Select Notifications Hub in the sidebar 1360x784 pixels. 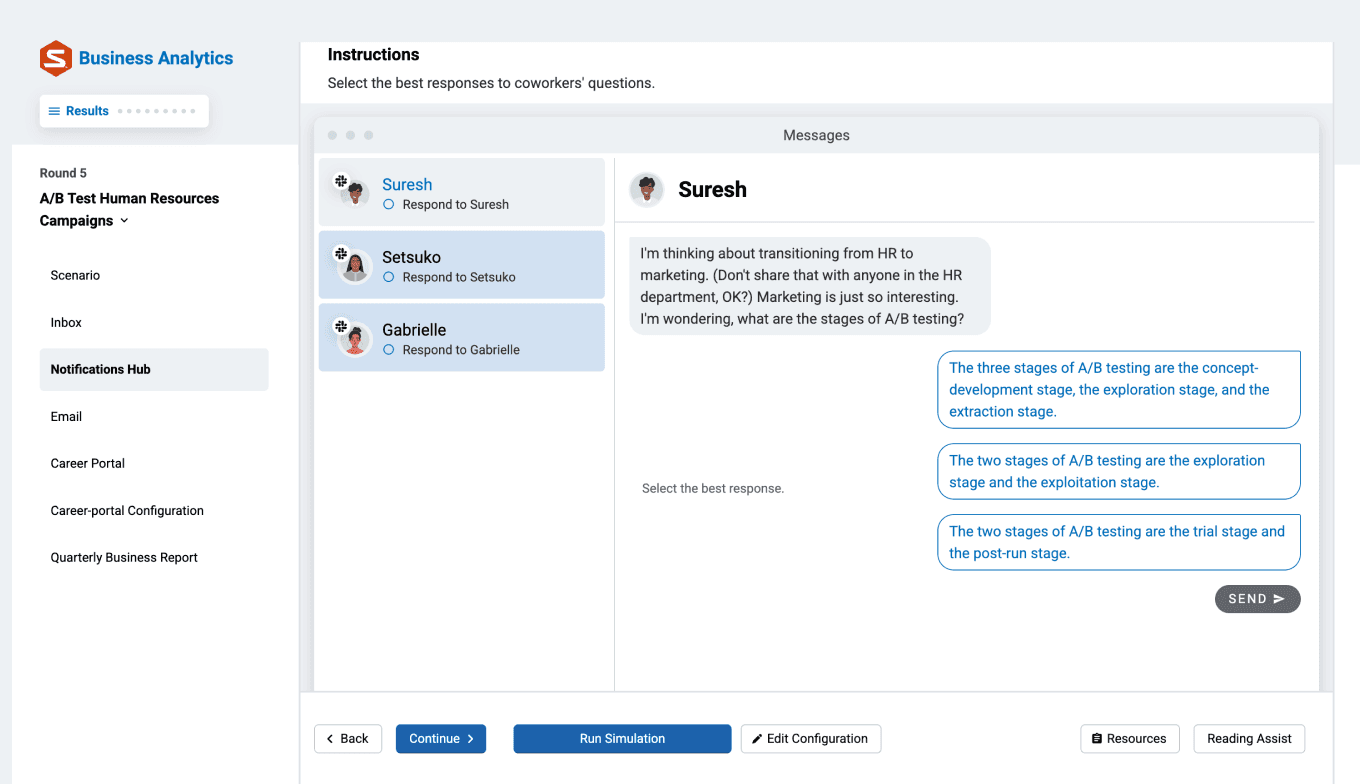[x=154, y=369]
